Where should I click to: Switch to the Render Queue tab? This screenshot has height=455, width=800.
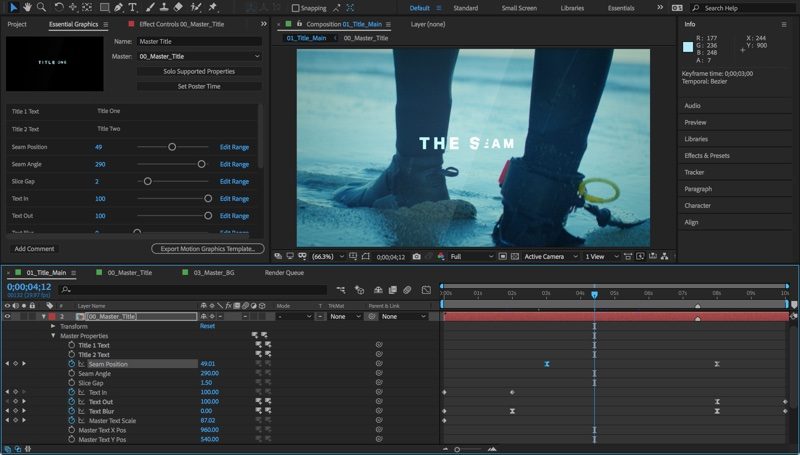(x=285, y=272)
